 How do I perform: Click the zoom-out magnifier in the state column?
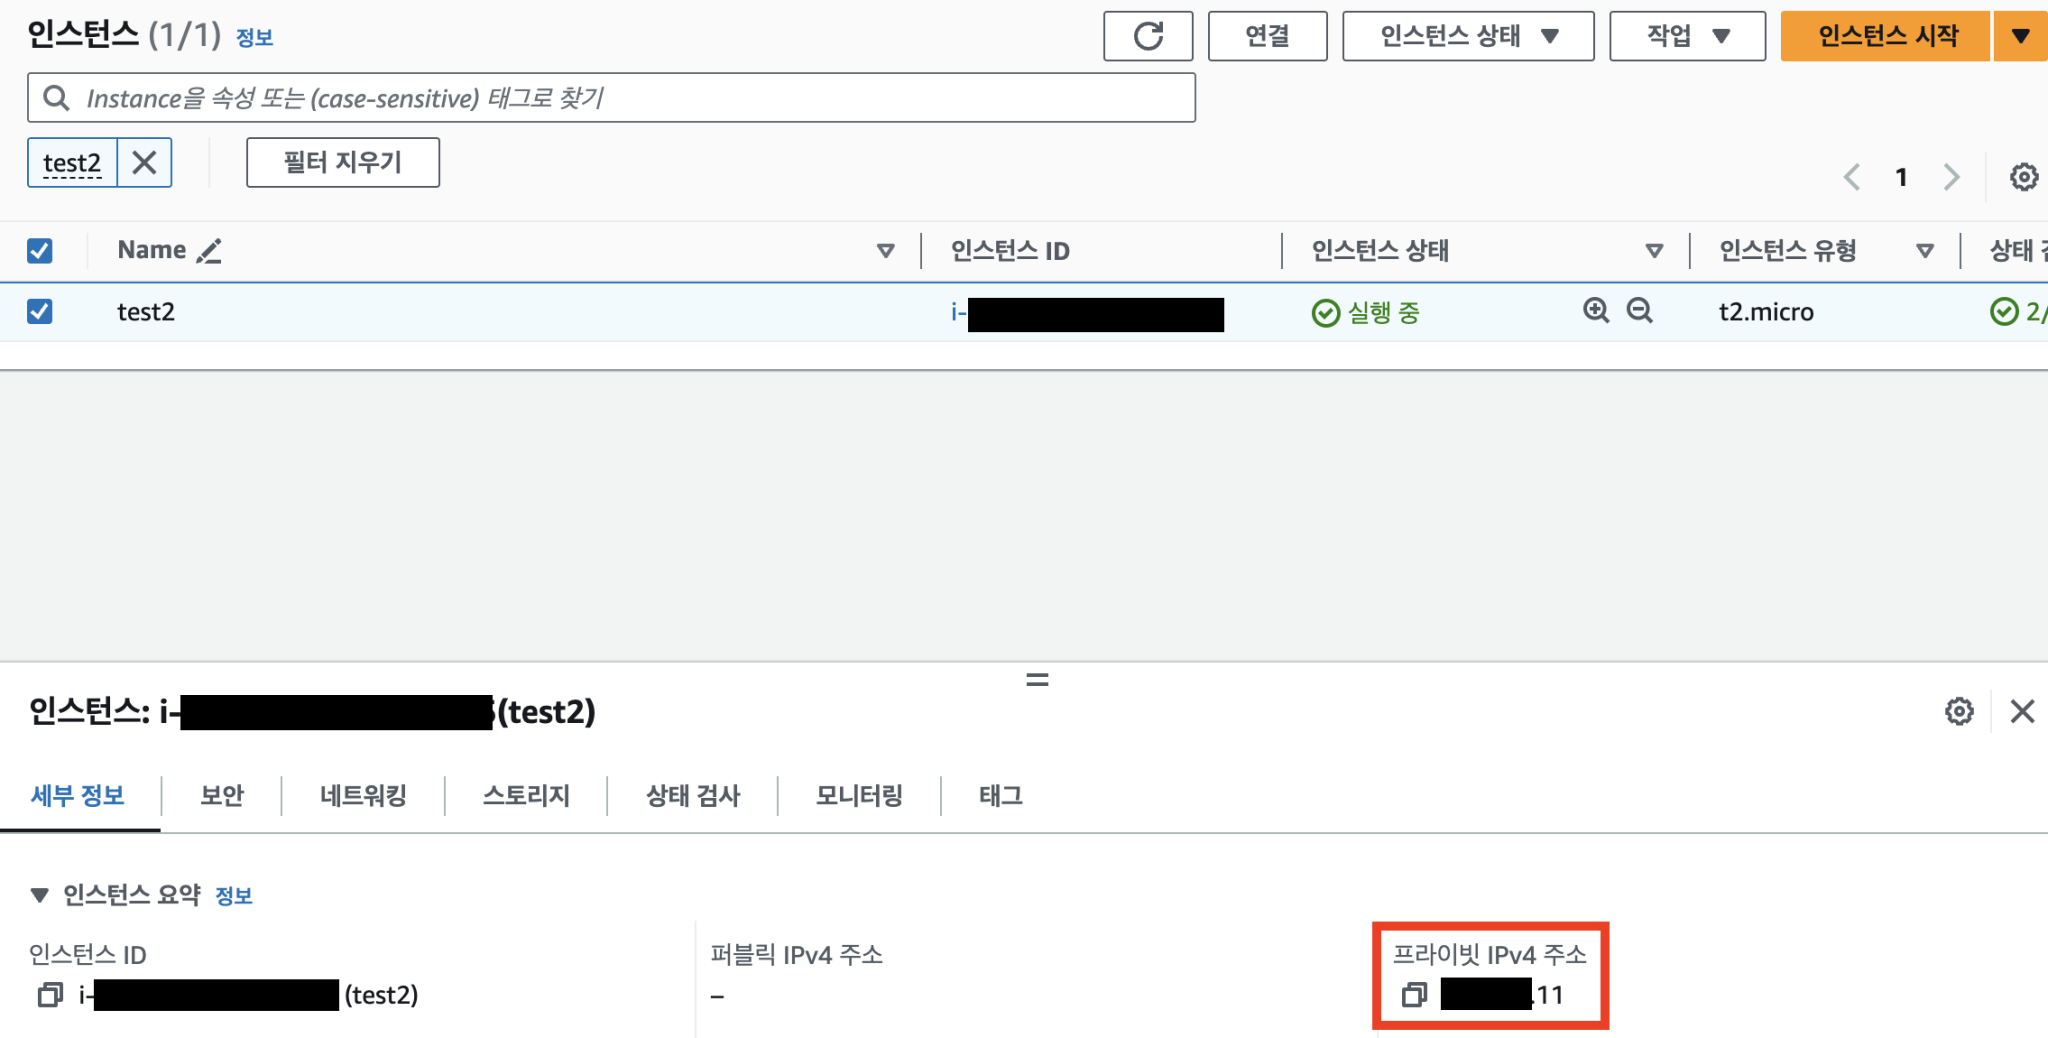coord(1638,311)
